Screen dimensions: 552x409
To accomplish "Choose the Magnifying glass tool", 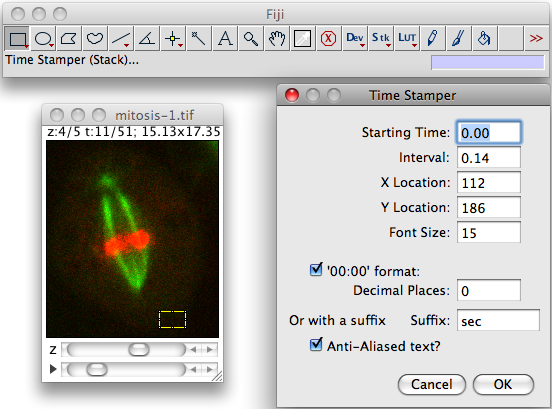I will coord(251,38).
